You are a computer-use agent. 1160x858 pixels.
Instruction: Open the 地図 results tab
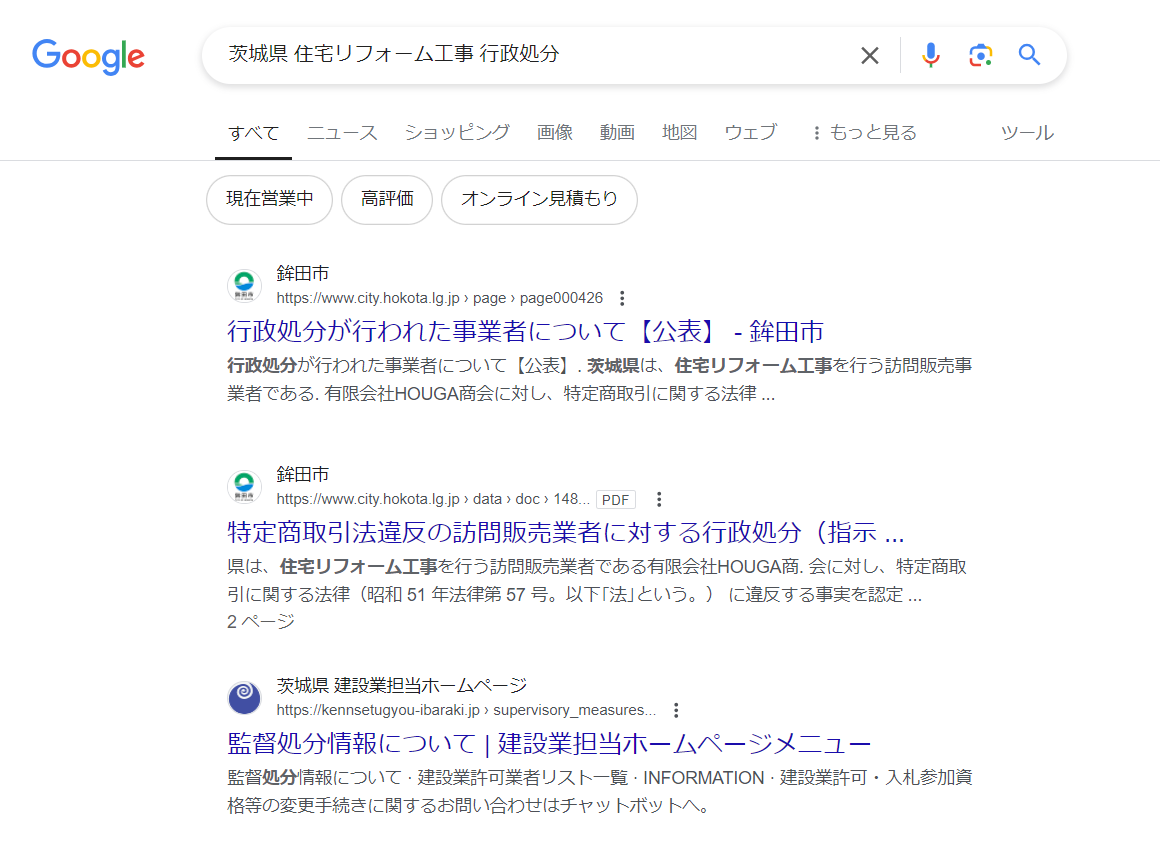pos(679,133)
